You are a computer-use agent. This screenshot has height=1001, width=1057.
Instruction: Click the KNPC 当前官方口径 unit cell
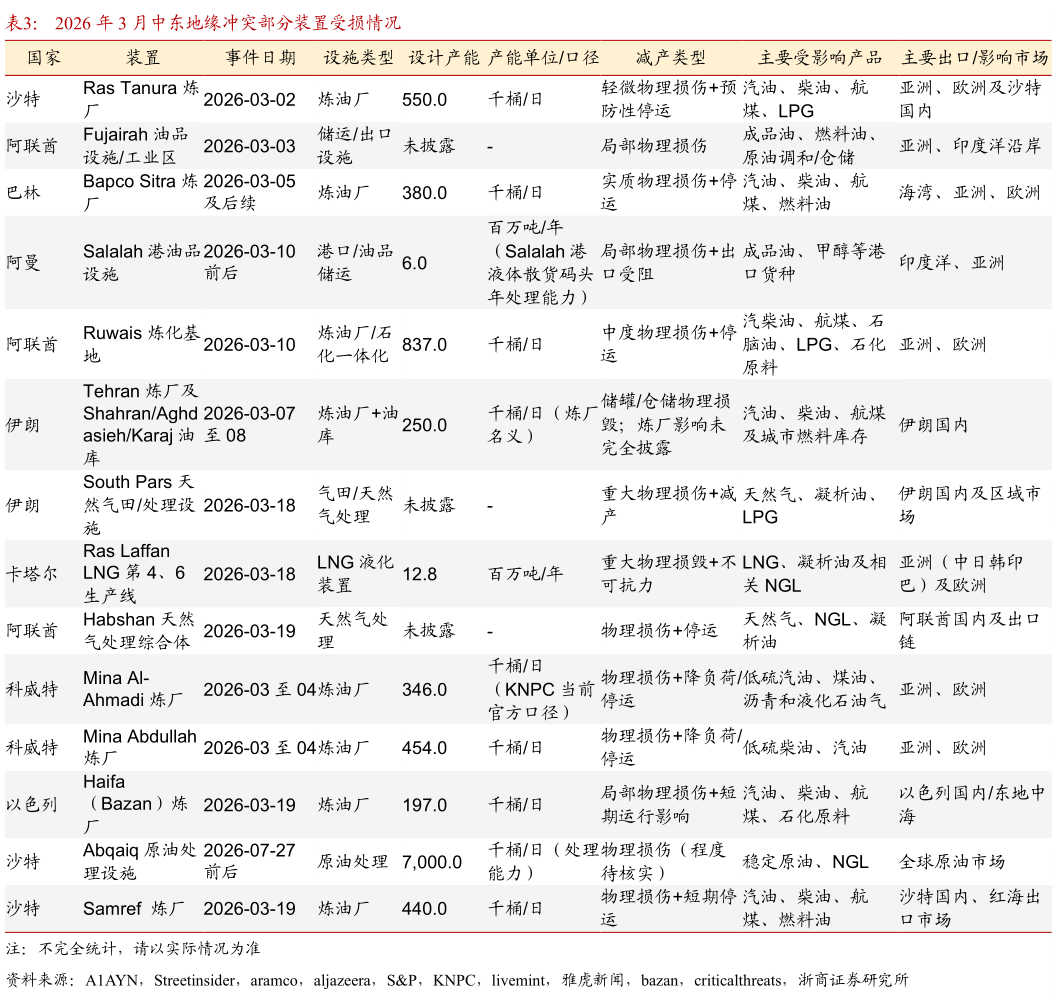pyautogui.click(x=541, y=689)
